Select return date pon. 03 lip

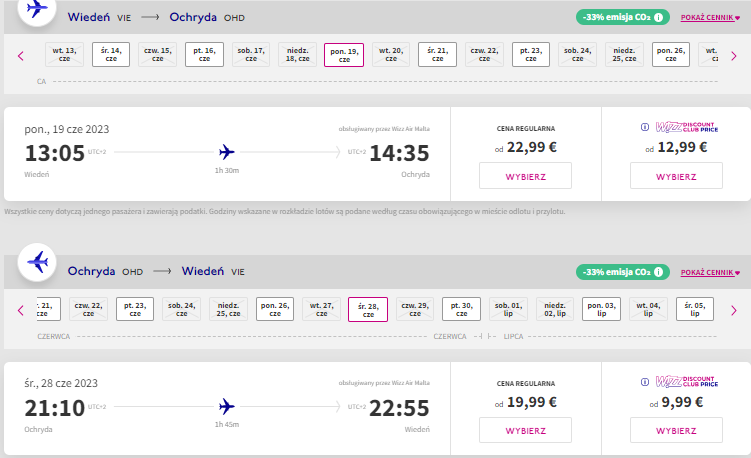[x=602, y=309]
